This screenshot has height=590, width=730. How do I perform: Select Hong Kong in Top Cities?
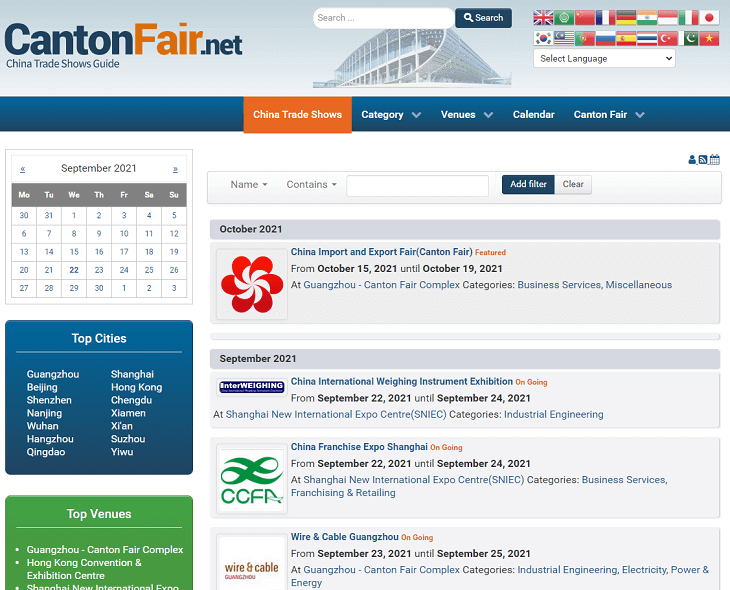(x=136, y=387)
